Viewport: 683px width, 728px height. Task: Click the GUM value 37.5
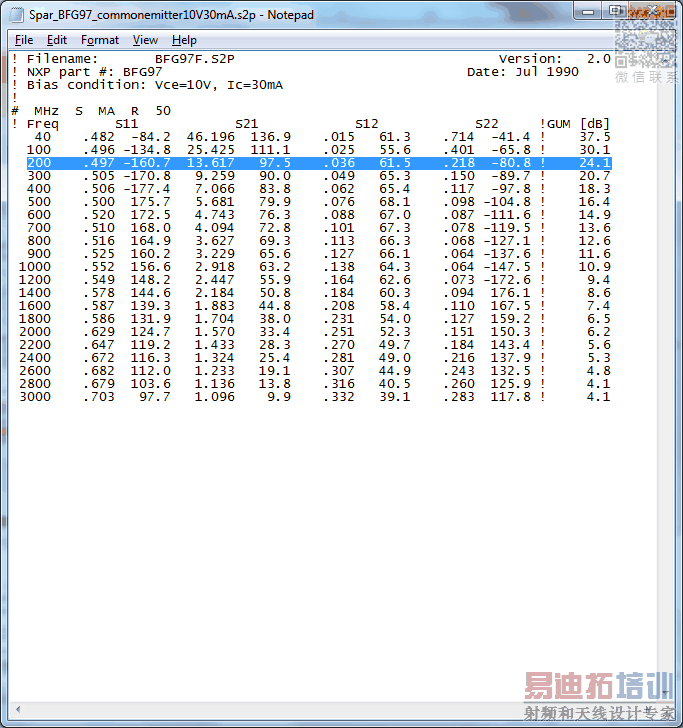[x=595, y=137]
